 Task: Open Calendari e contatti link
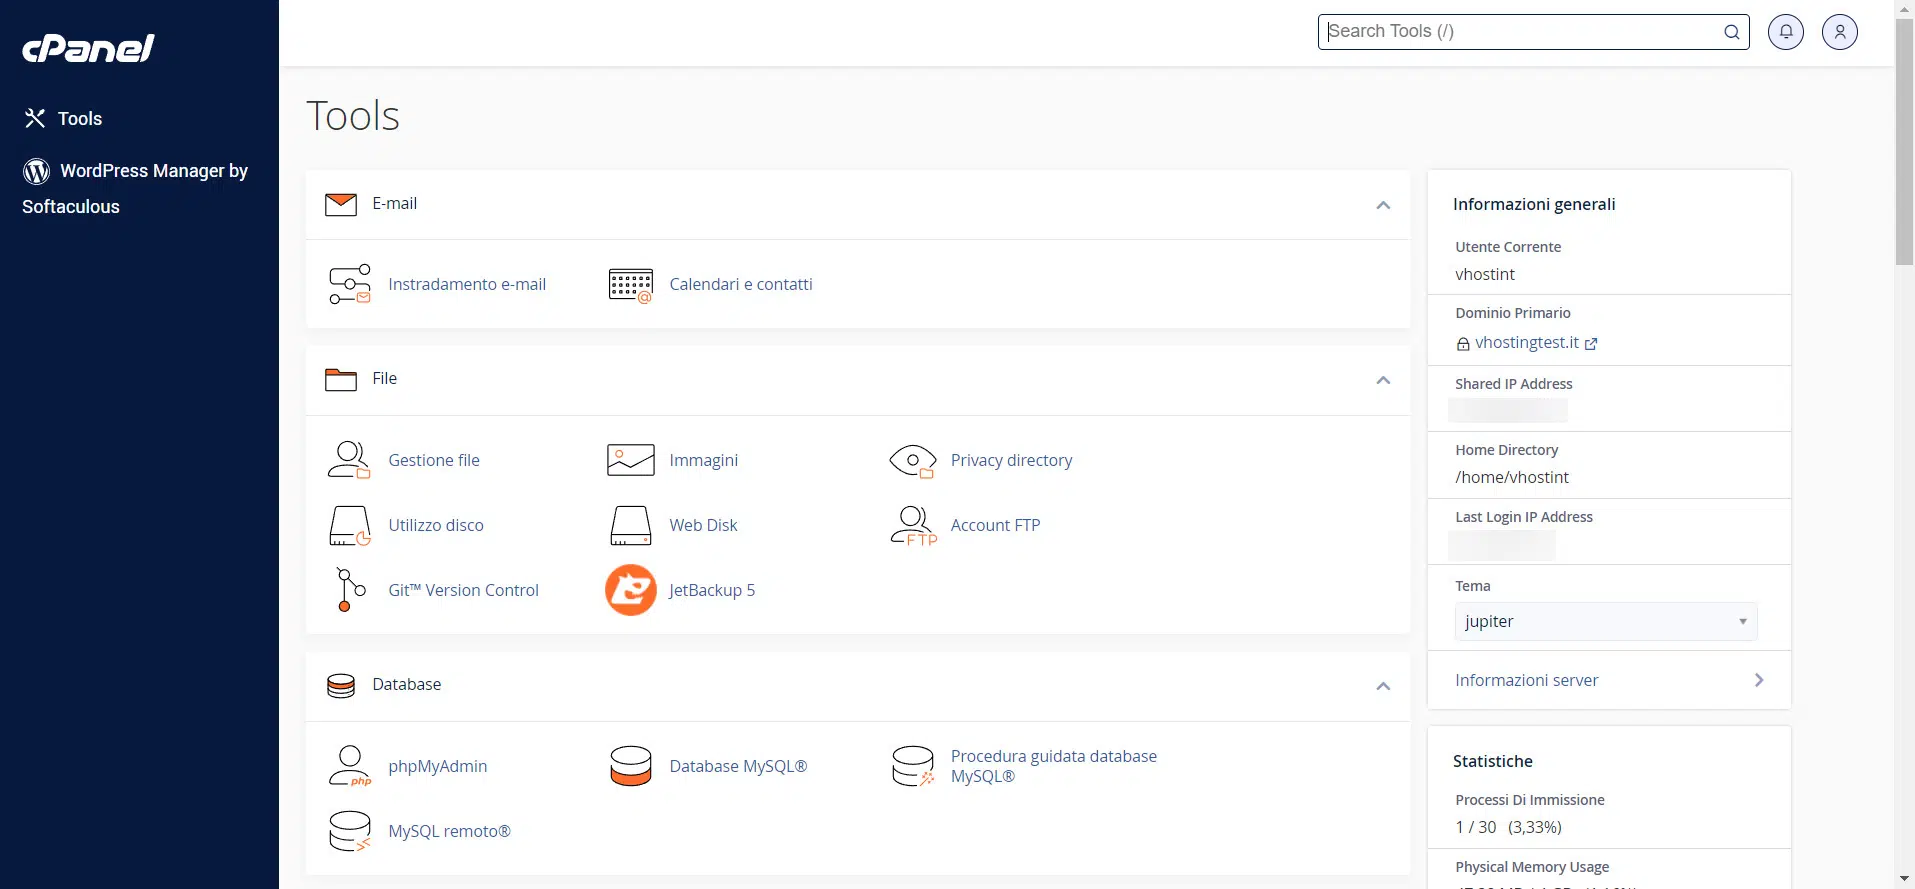point(741,284)
